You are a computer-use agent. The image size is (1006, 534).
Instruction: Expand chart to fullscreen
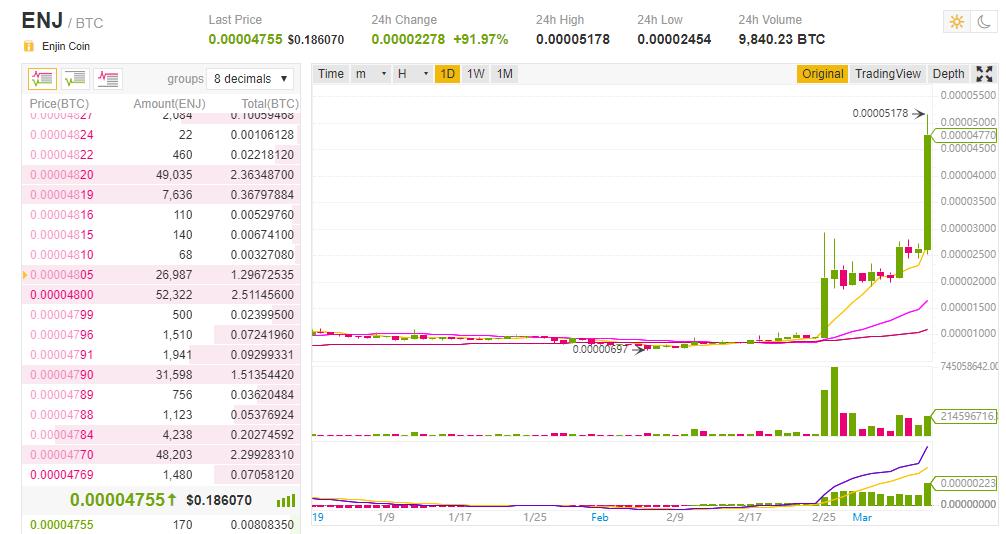[x=984, y=74]
